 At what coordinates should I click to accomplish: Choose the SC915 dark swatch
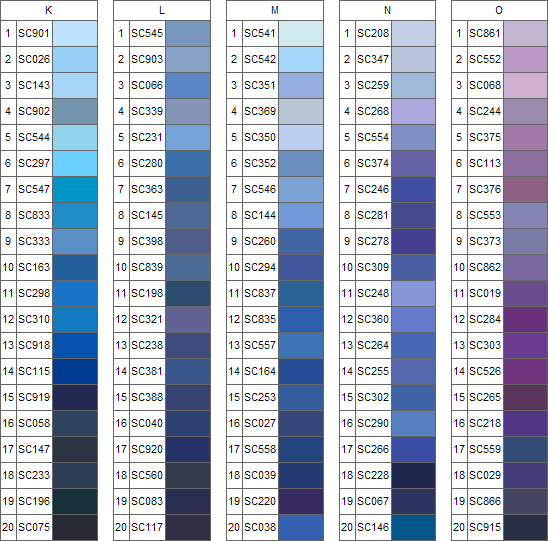pos(526,527)
